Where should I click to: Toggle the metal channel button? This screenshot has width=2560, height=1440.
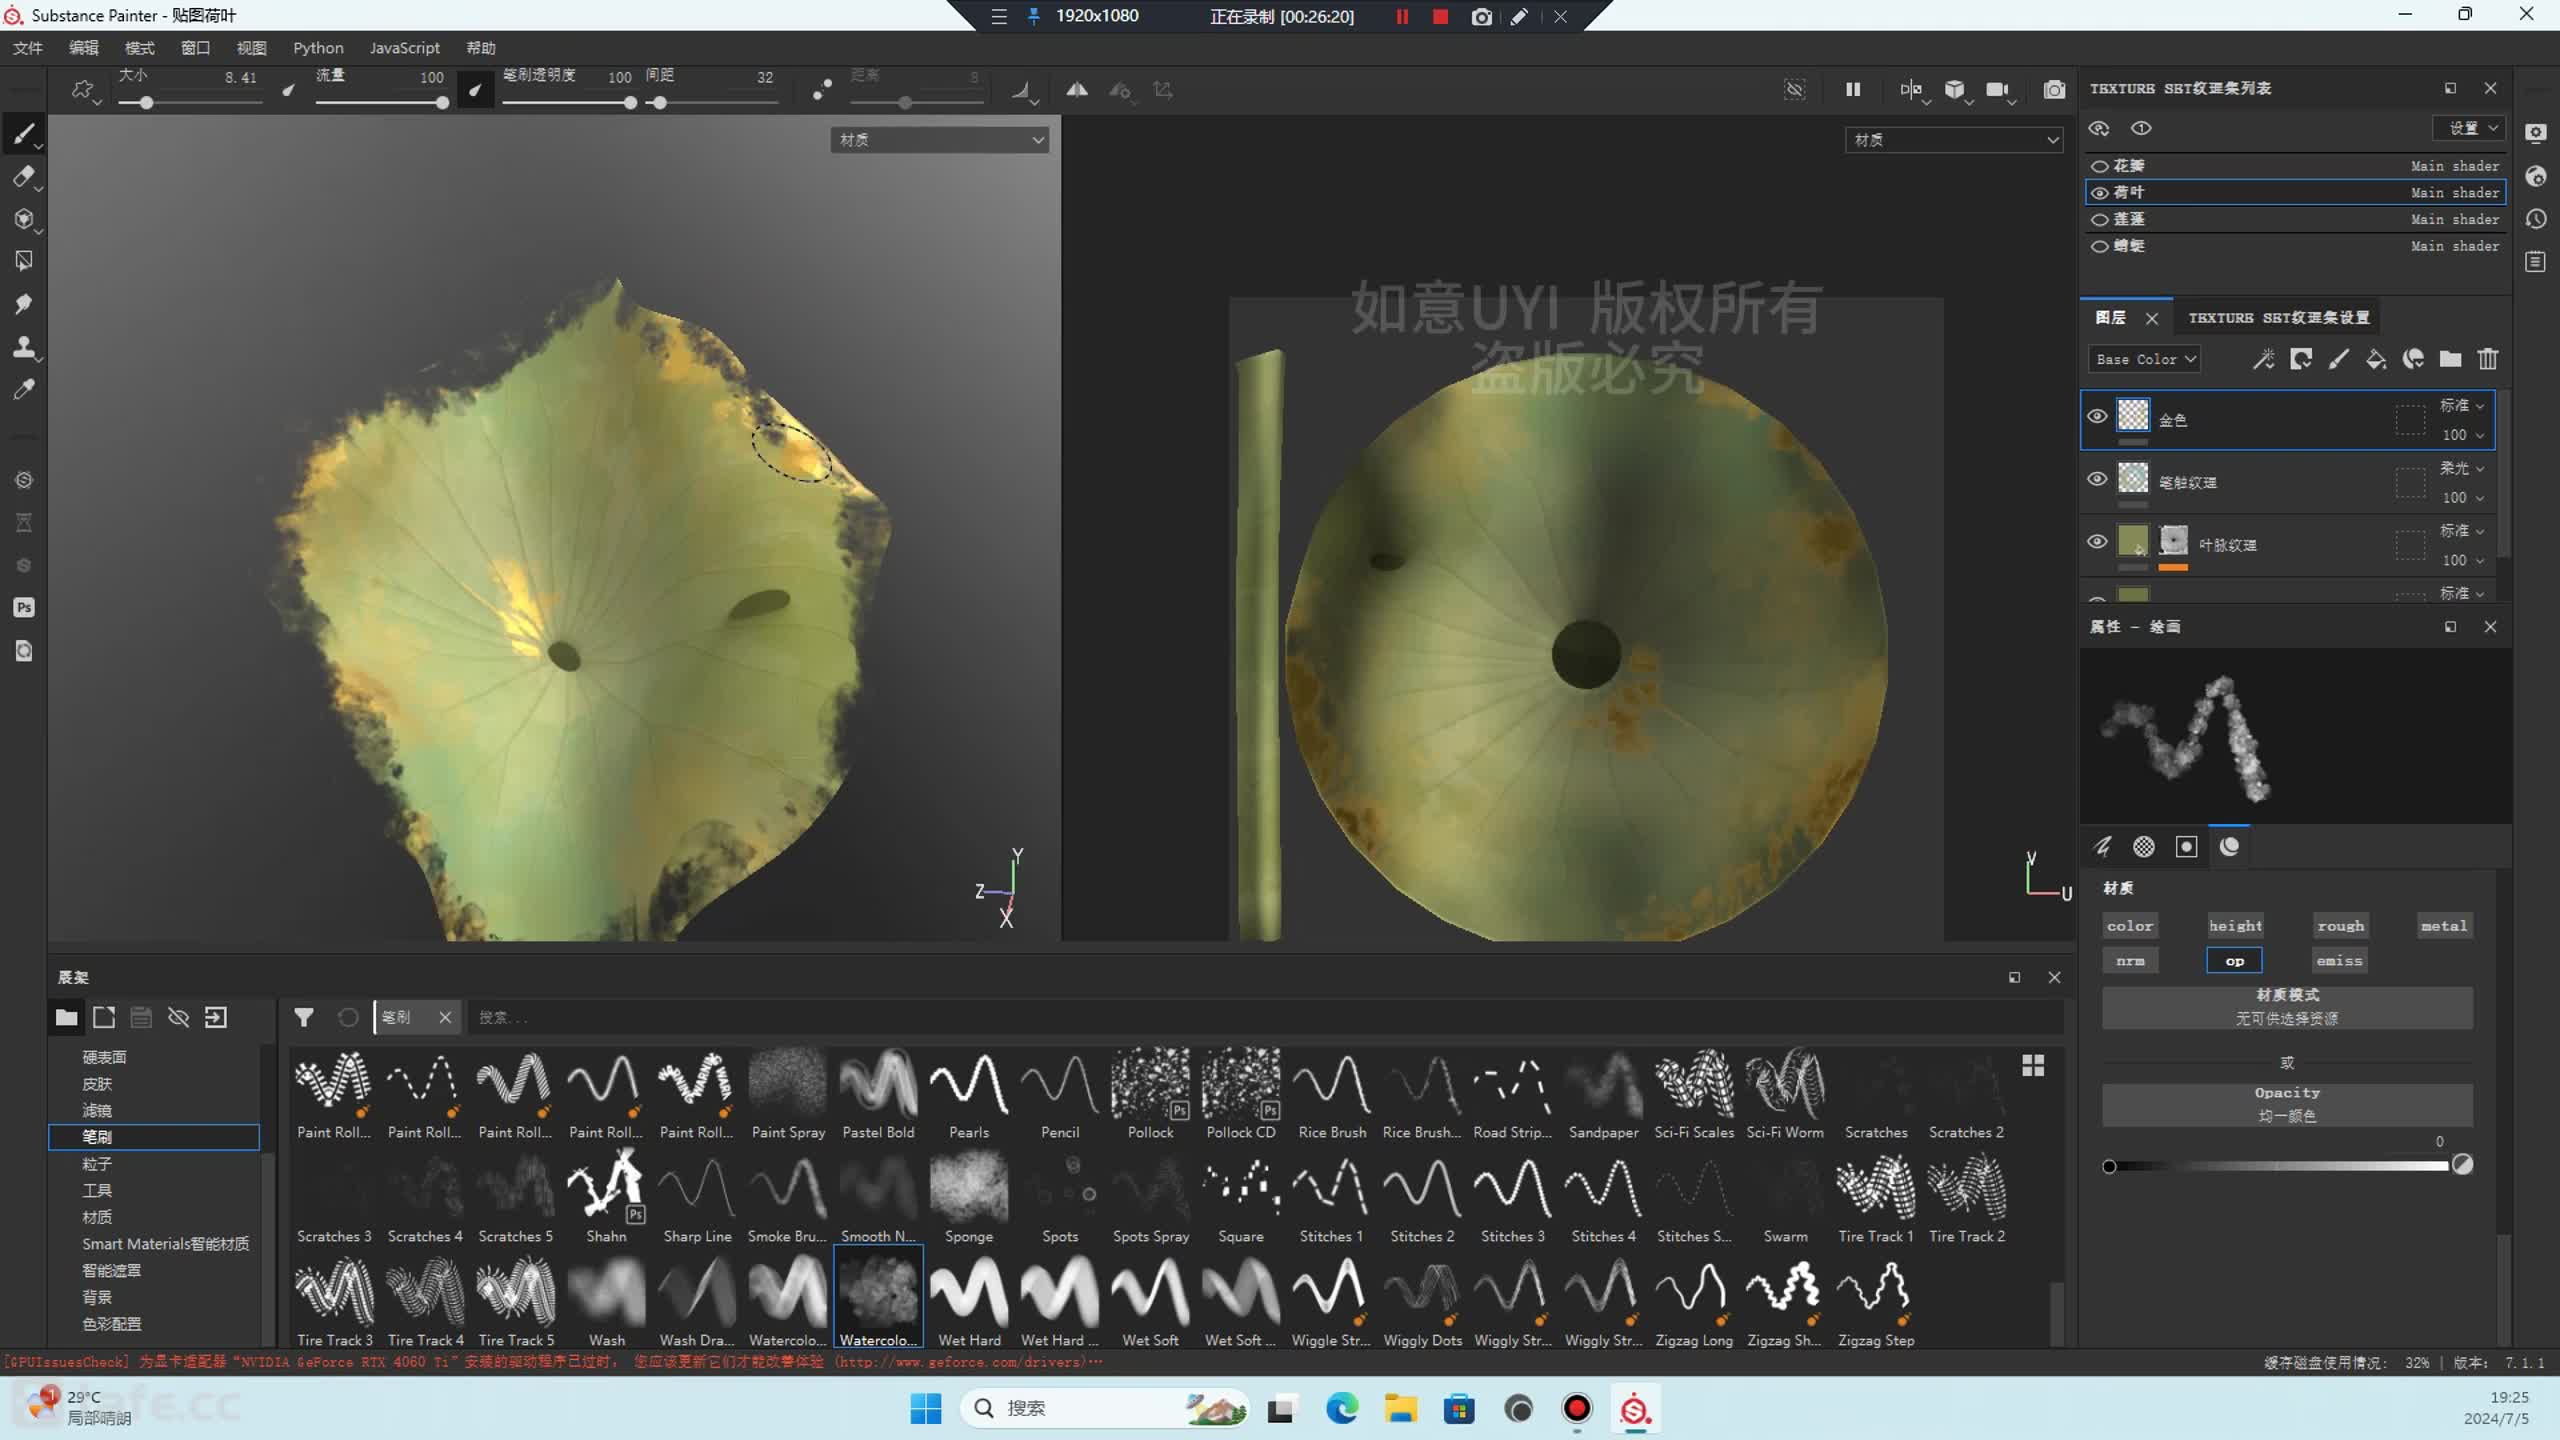tap(2444, 926)
